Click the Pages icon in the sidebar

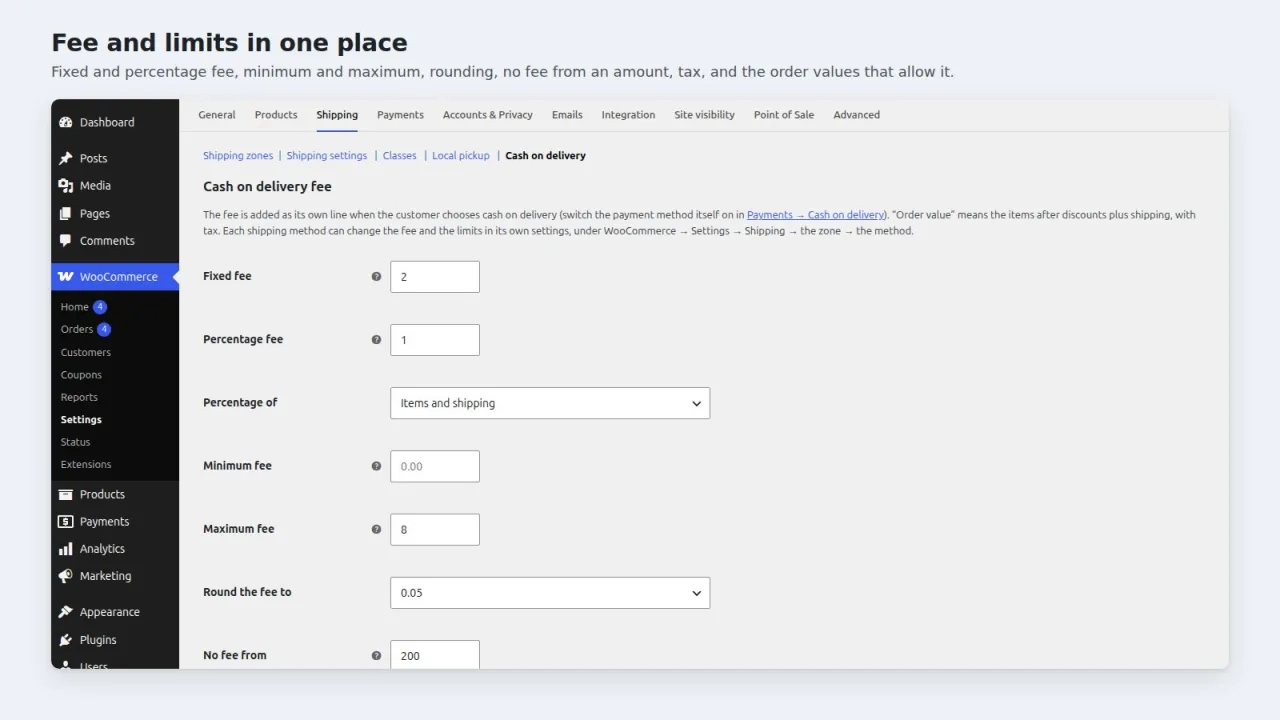(66, 213)
